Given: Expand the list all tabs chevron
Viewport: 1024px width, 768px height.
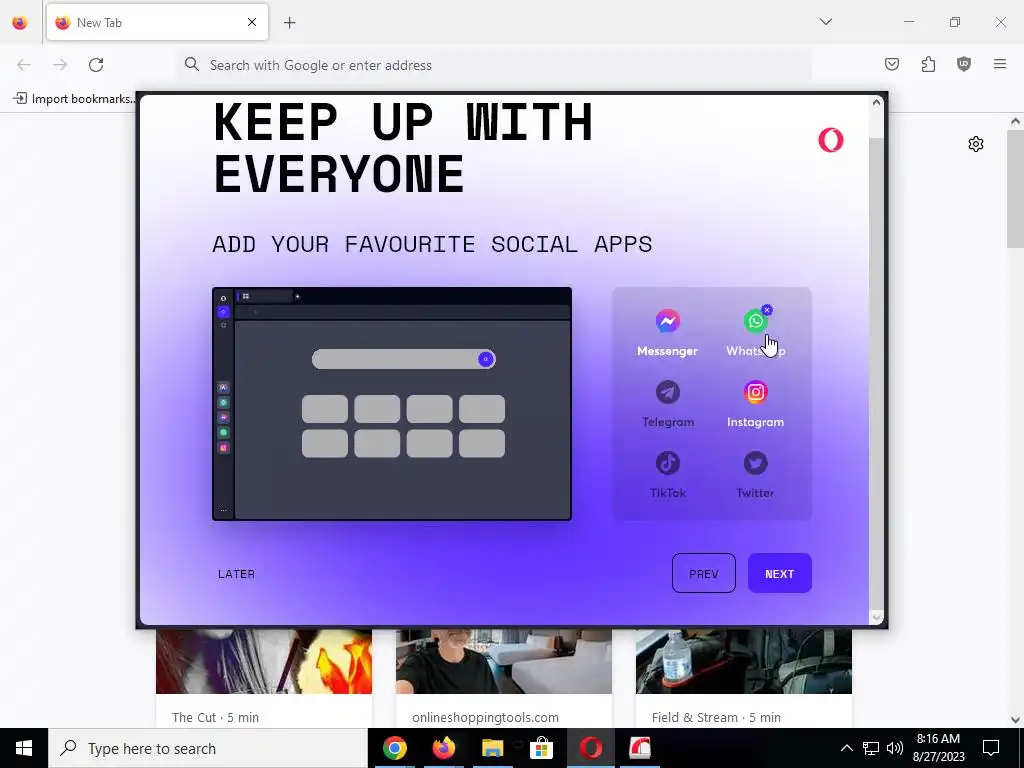Looking at the screenshot, I should click(x=825, y=22).
